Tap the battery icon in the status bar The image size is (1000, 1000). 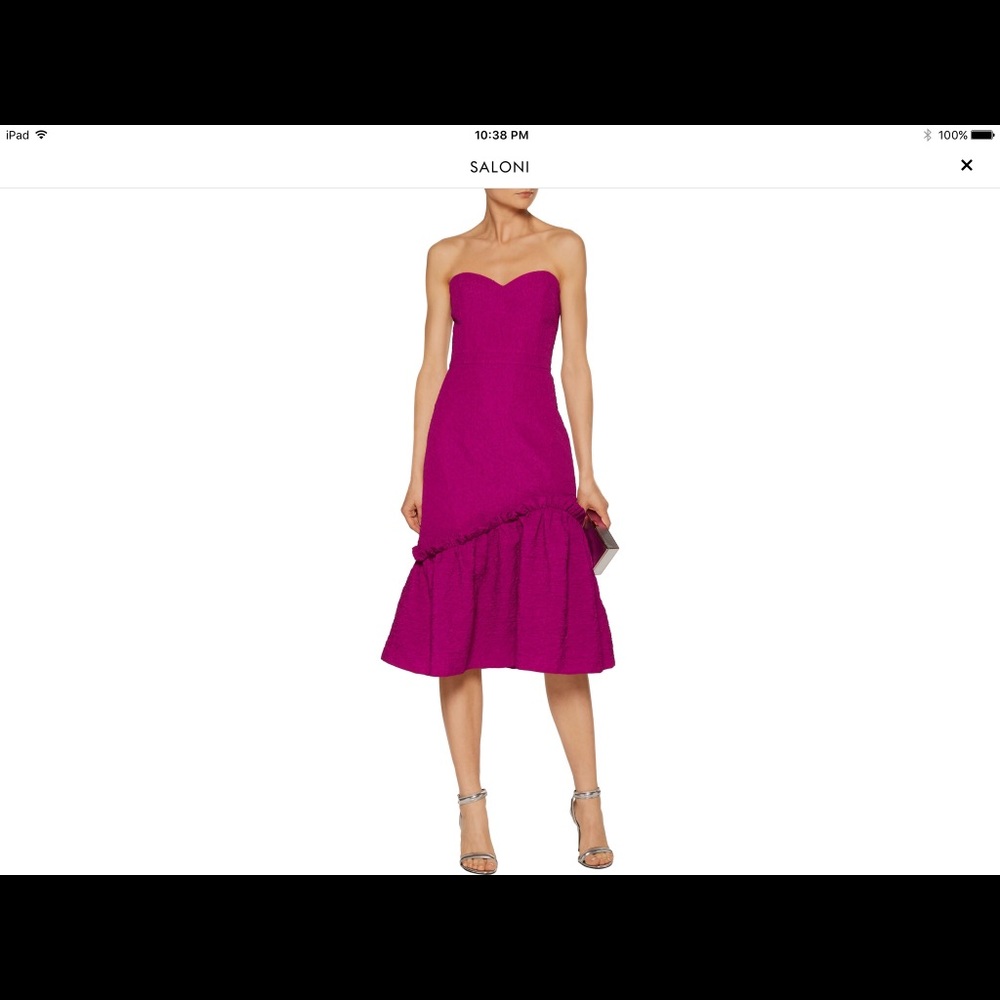pos(983,134)
